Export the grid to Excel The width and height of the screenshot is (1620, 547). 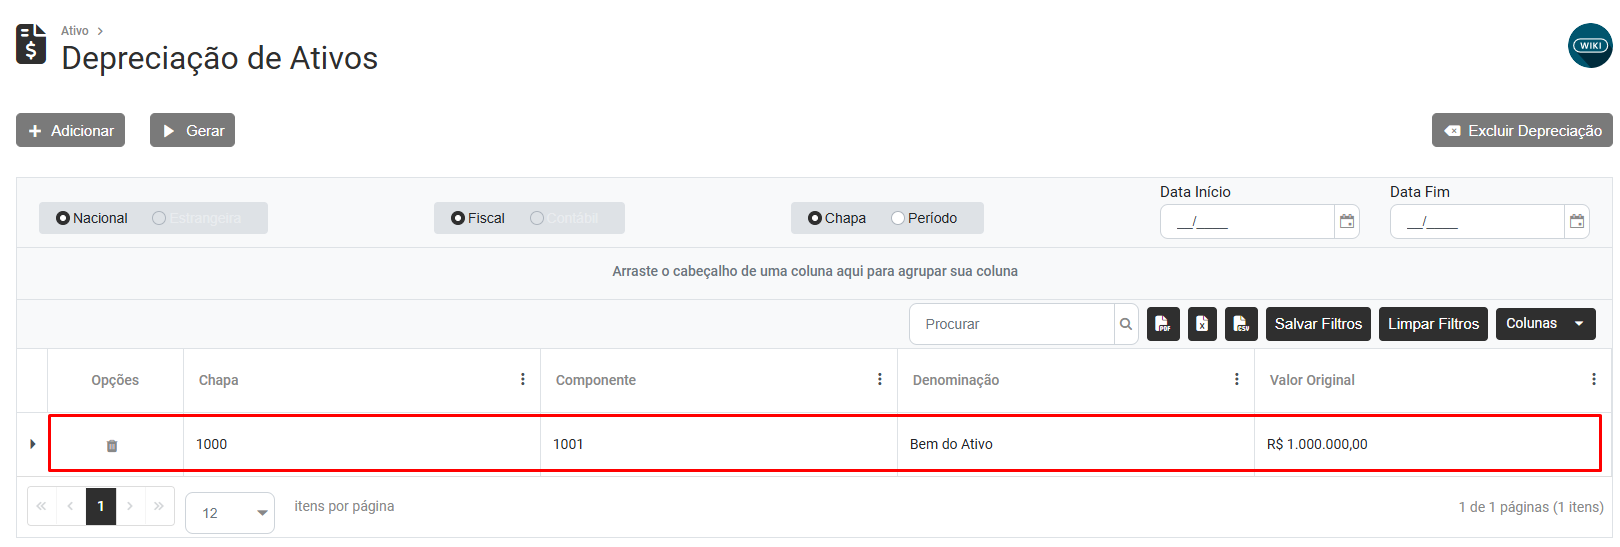(1202, 324)
